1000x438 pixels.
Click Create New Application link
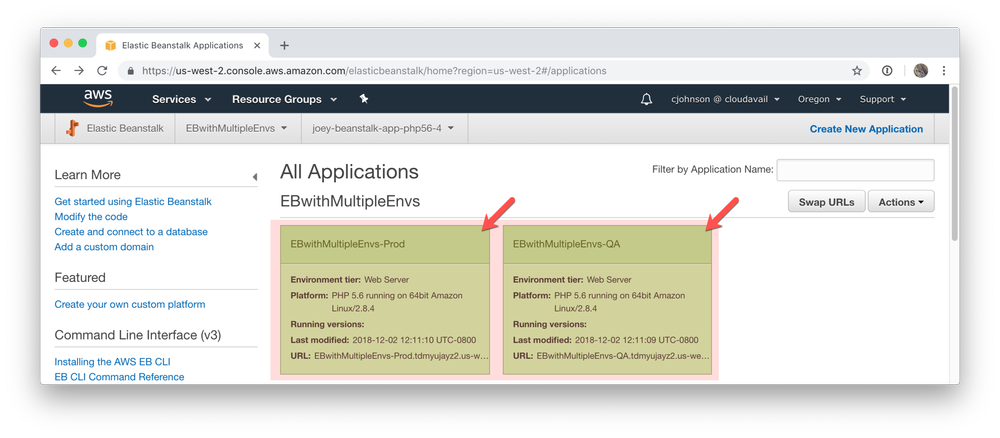(x=866, y=129)
